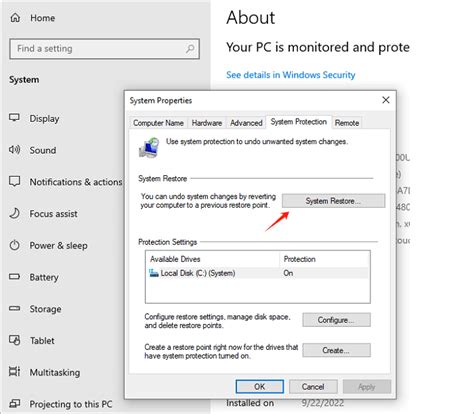Focus the Find a setting search box
The width and height of the screenshot is (474, 414).
[105, 49]
